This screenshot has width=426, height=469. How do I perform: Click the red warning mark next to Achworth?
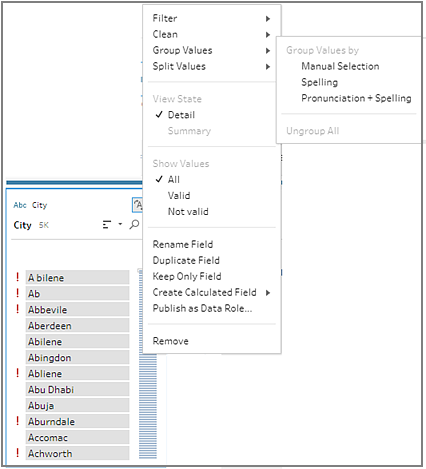click(x=17, y=453)
